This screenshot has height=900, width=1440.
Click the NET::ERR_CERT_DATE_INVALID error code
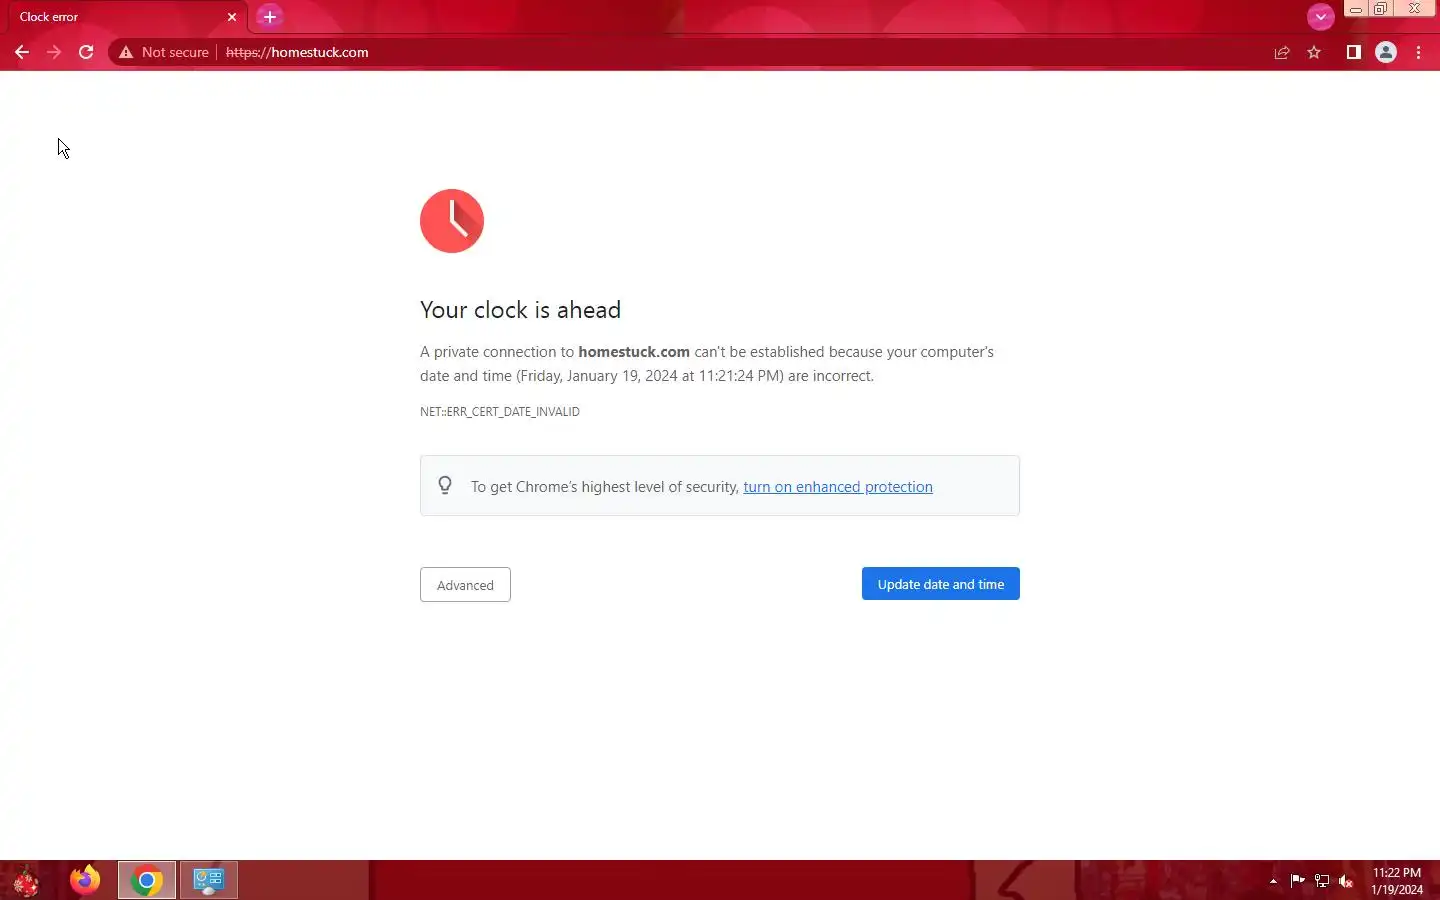coord(500,412)
